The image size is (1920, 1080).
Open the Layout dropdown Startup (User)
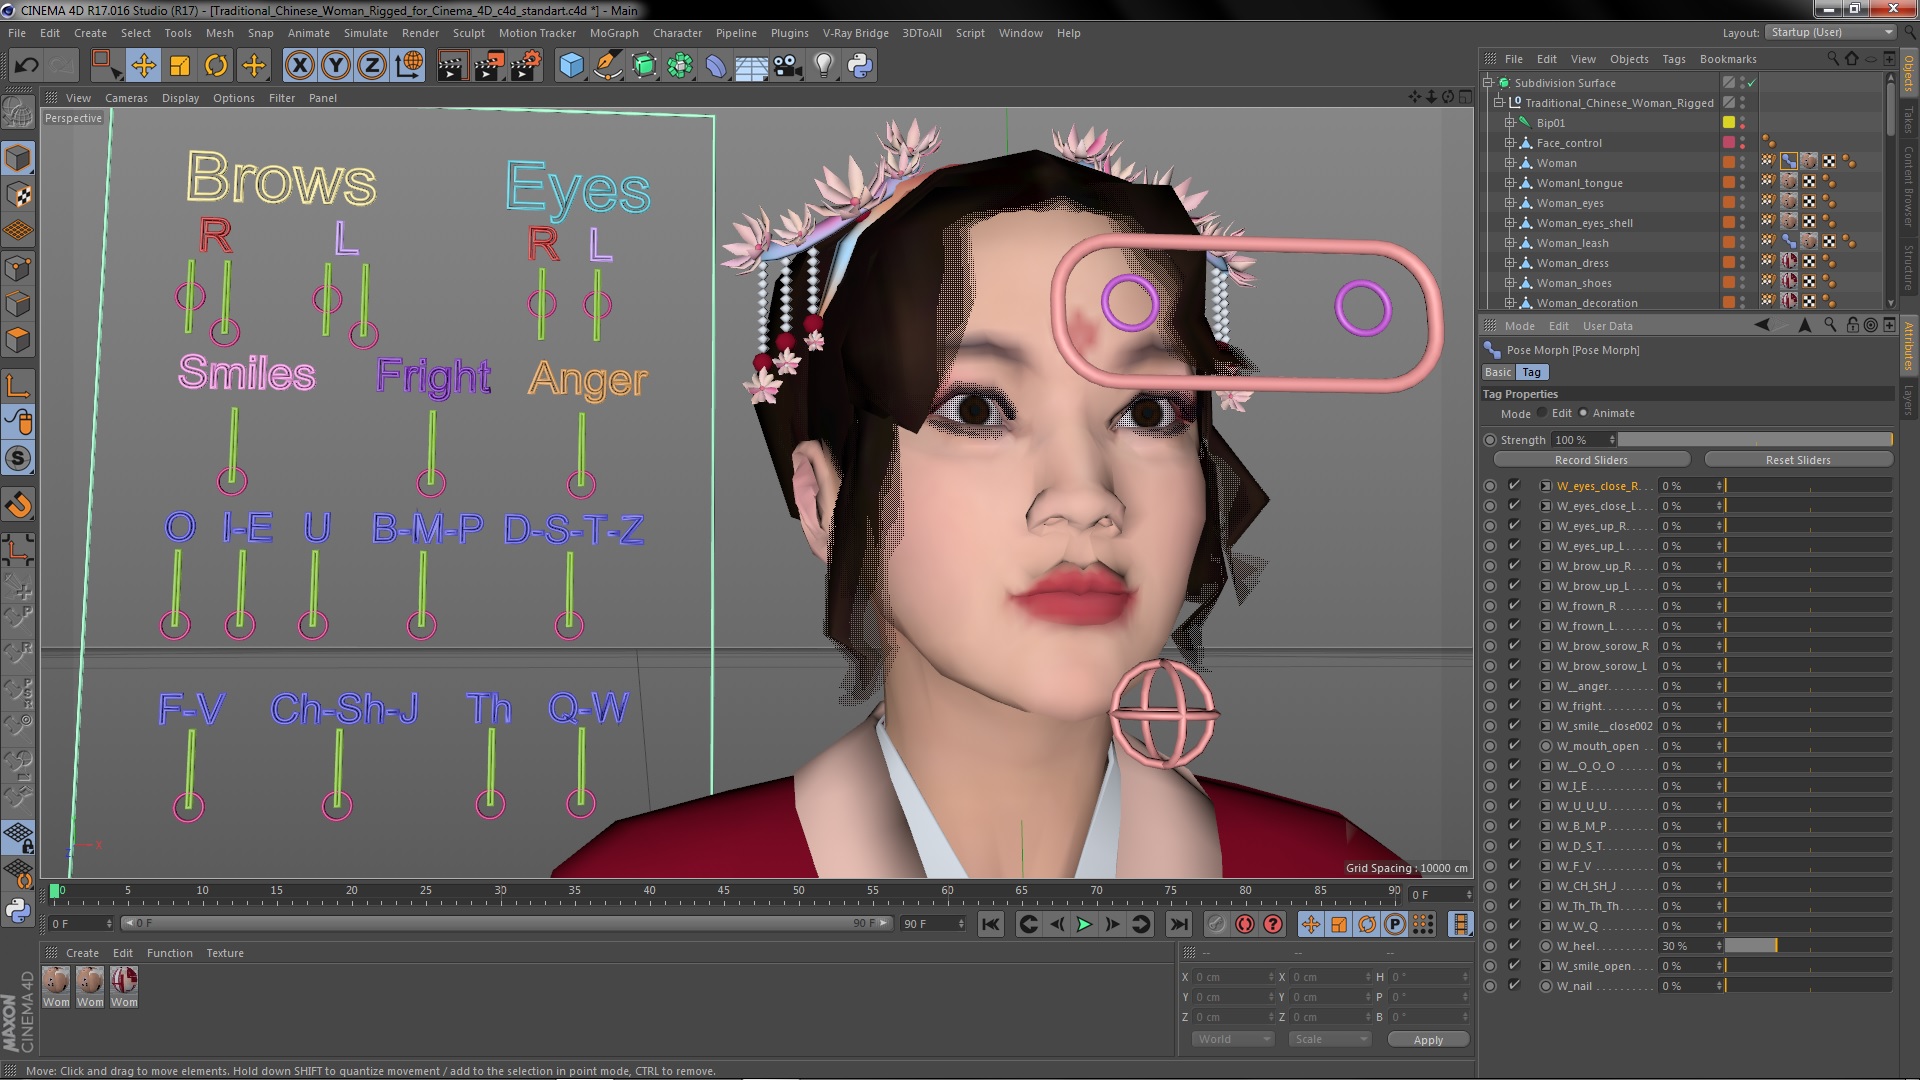[1830, 32]
